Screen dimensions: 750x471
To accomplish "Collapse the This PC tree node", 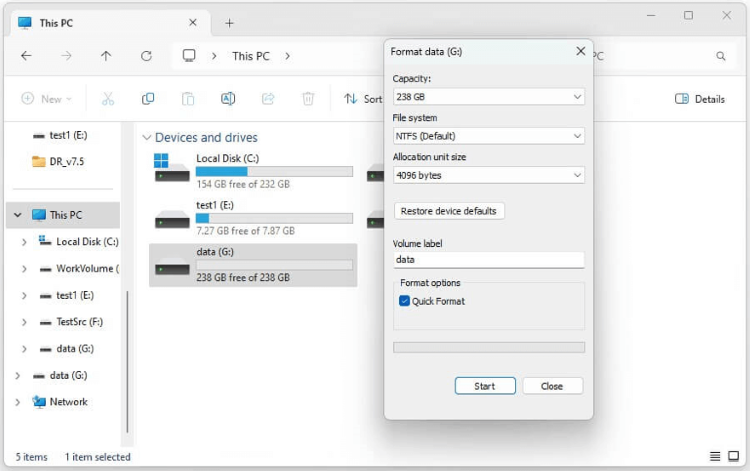I will pos(18,215).
